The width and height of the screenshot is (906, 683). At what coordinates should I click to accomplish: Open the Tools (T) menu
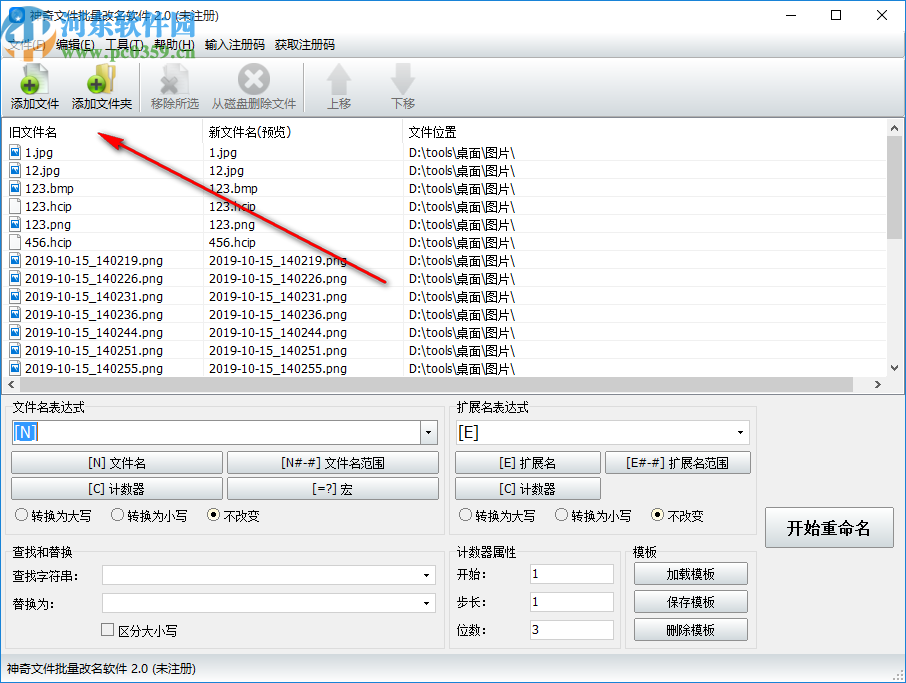[x=124, y=45]
